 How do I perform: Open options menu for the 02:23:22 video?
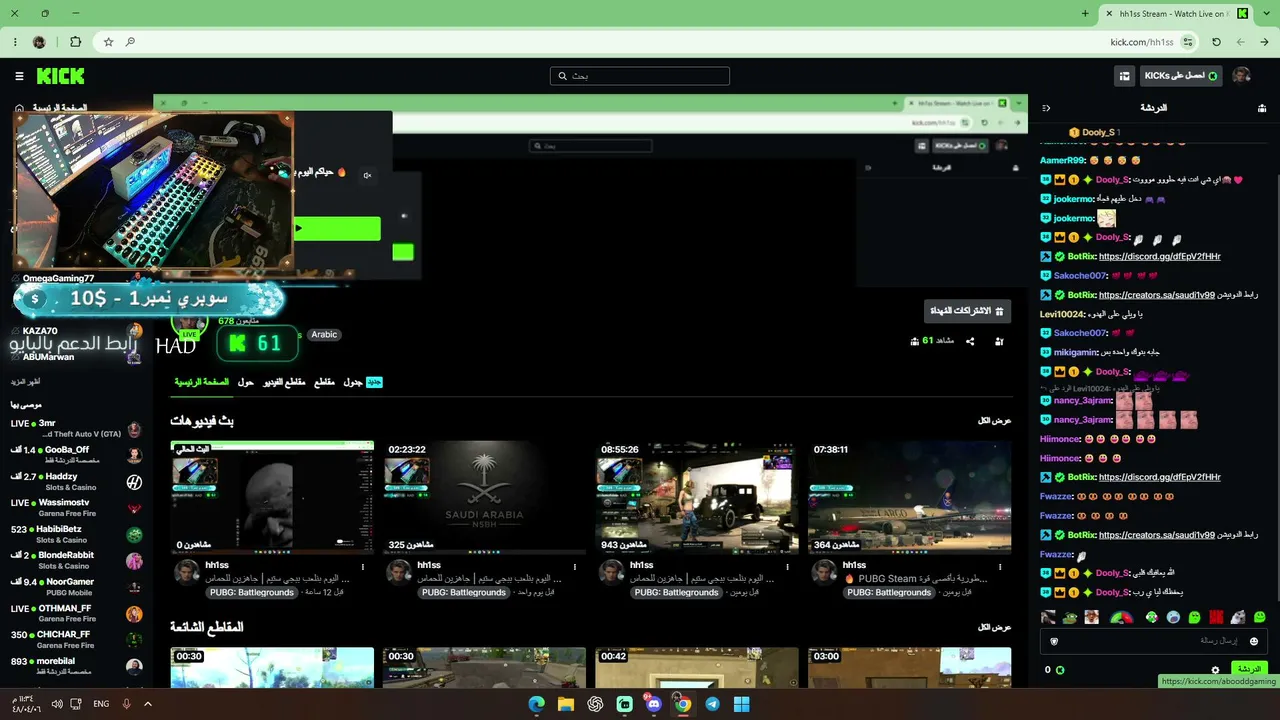point(575,567)
